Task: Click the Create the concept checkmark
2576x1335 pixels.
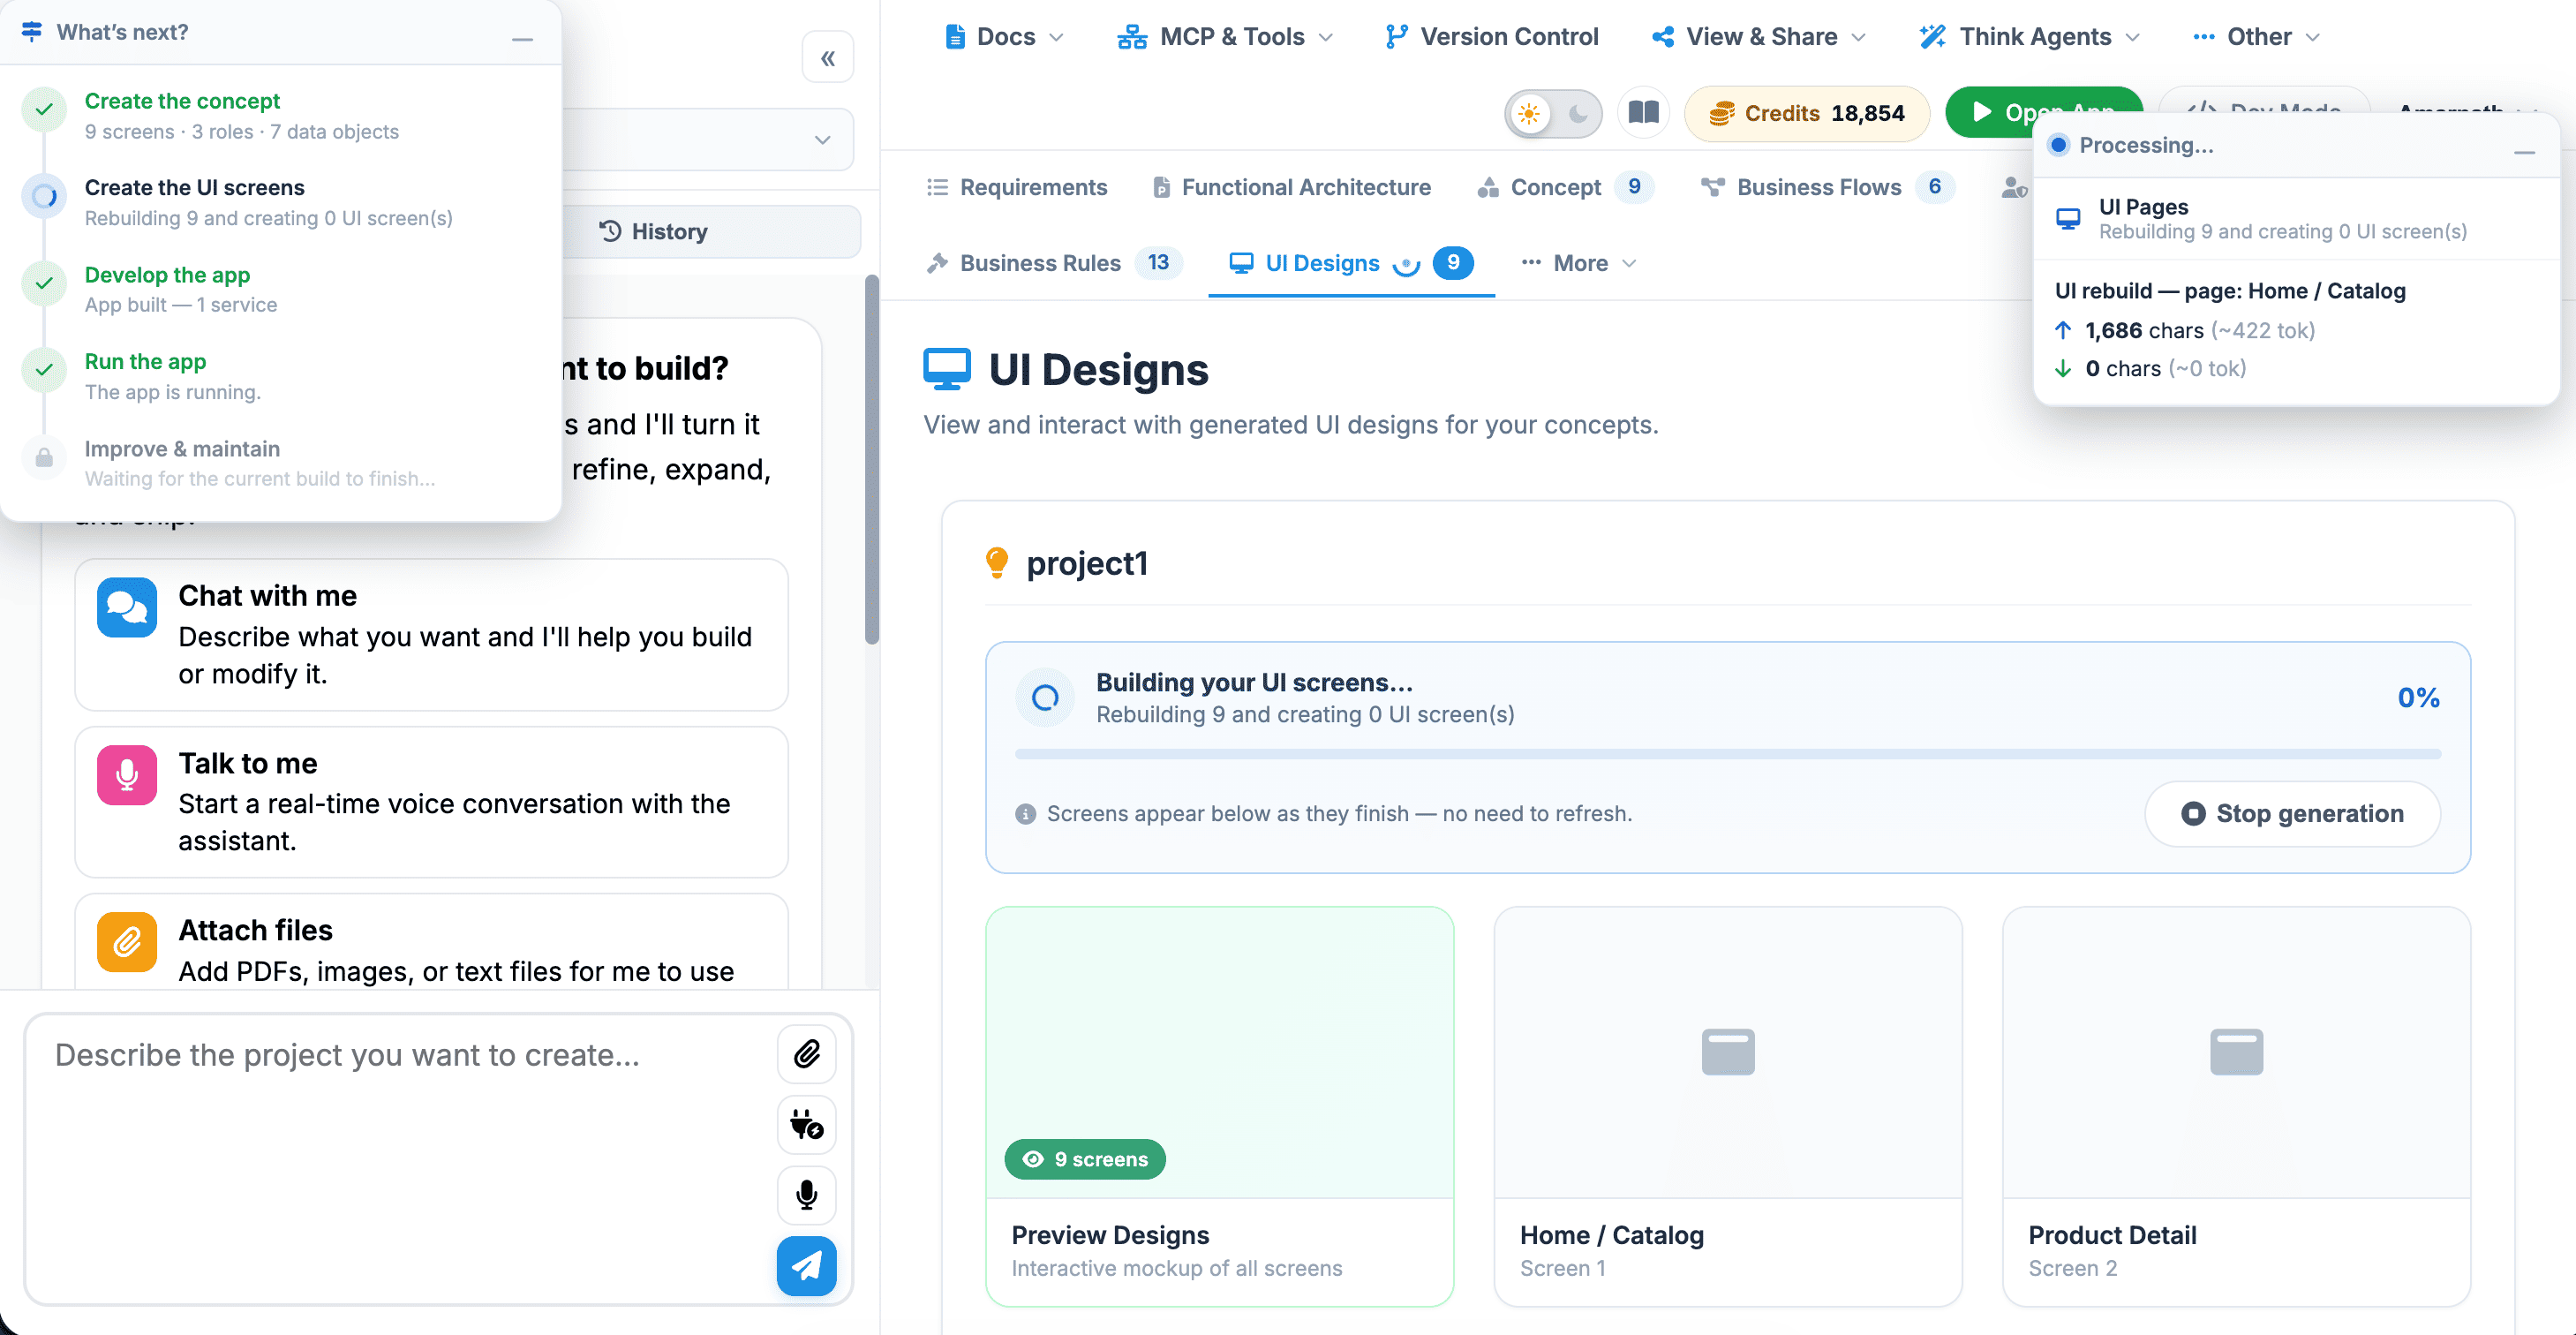Action: point(45,109)
